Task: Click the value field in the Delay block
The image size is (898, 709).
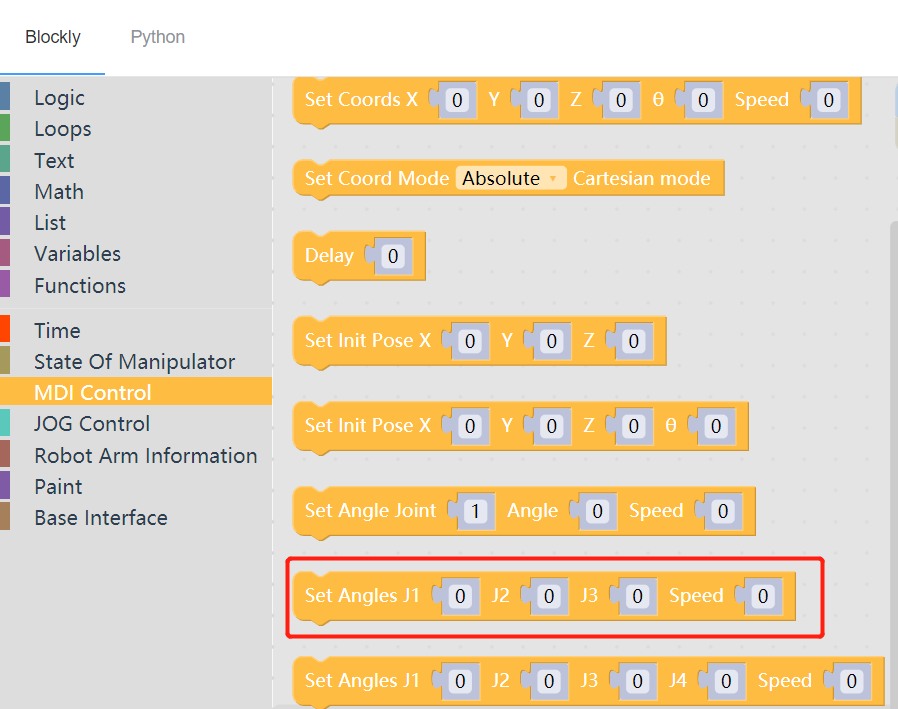Action: pyautogui.click(x=392, y=255)
